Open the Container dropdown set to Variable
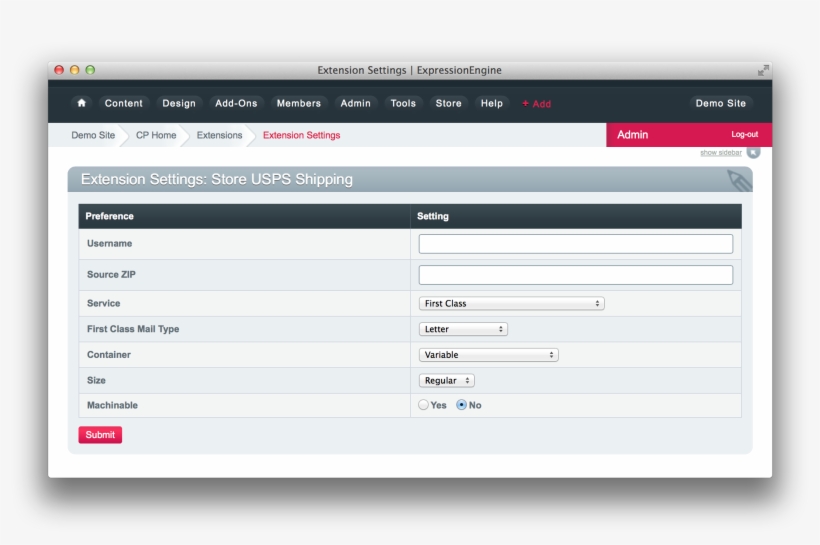 click(x=488, y=355)
